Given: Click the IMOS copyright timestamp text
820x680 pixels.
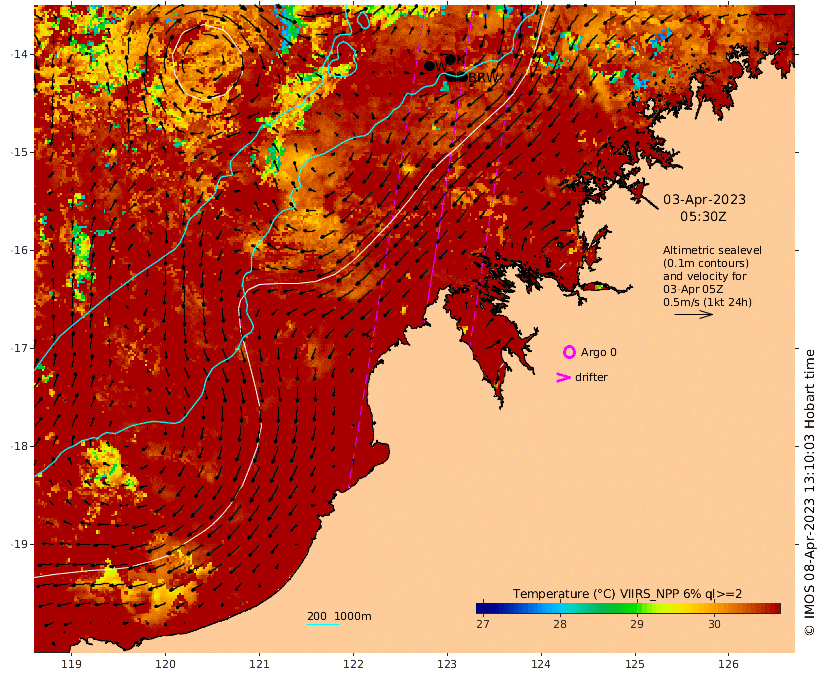Looking at the screenshot, I should click(x=809, y=492).
